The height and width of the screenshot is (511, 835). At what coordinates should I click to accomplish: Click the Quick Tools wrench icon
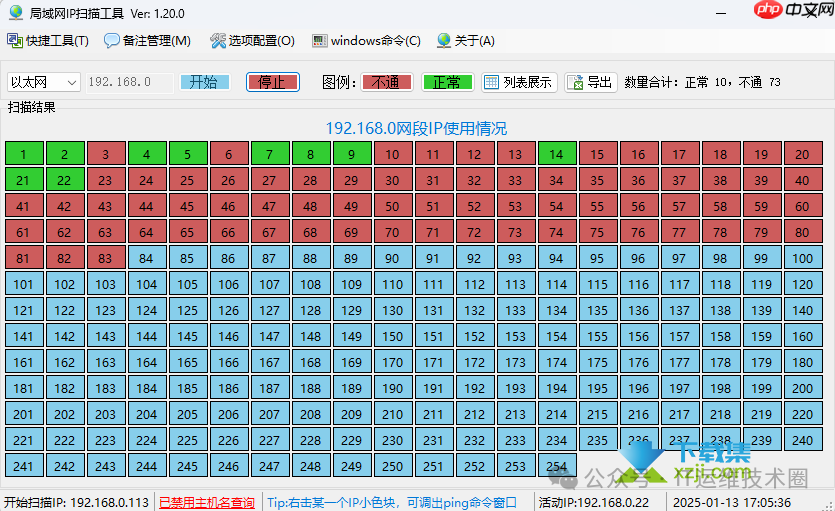(x=15, y=41)
